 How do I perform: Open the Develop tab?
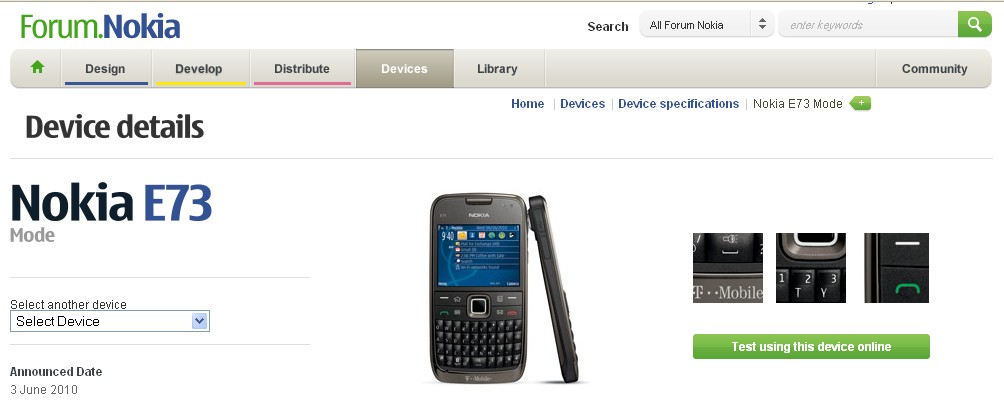tap(198, 69)
